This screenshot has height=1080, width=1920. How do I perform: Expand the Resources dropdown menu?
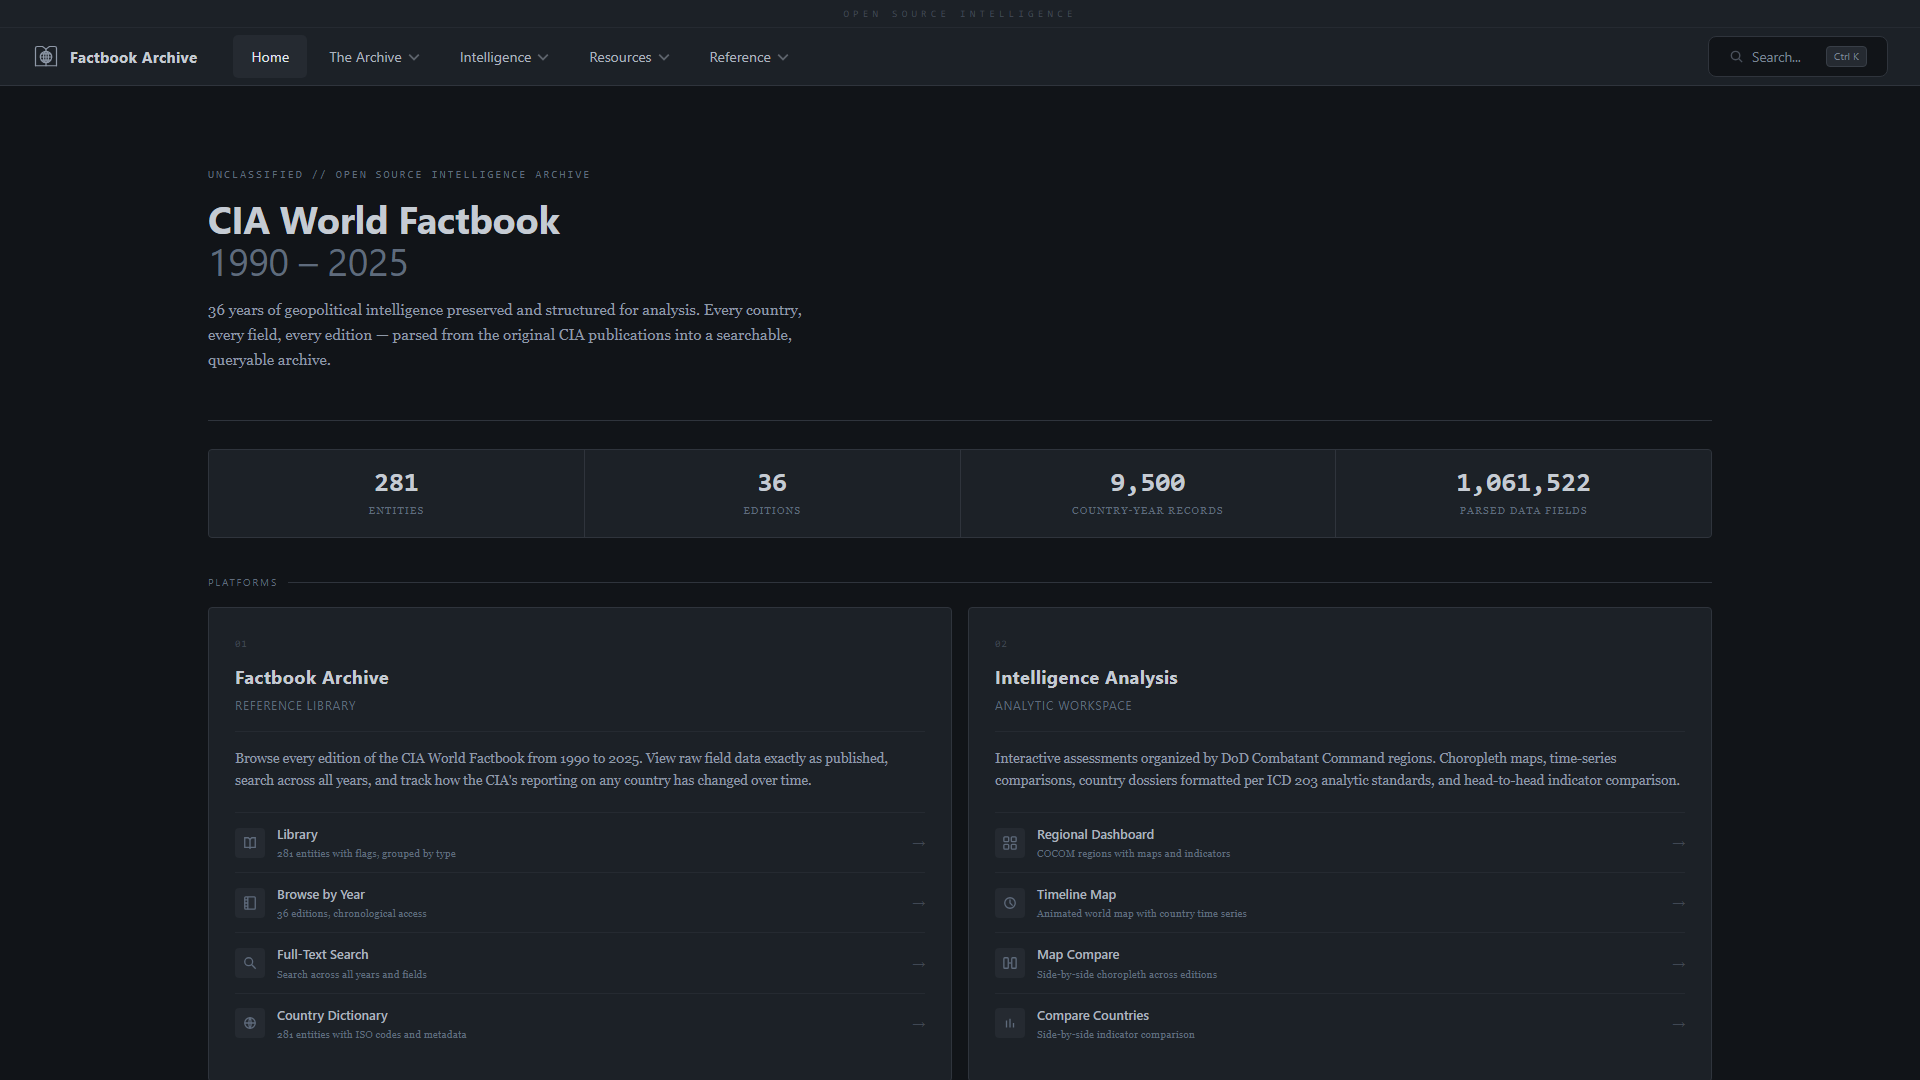pyautogui.click(x=629, y=57)
